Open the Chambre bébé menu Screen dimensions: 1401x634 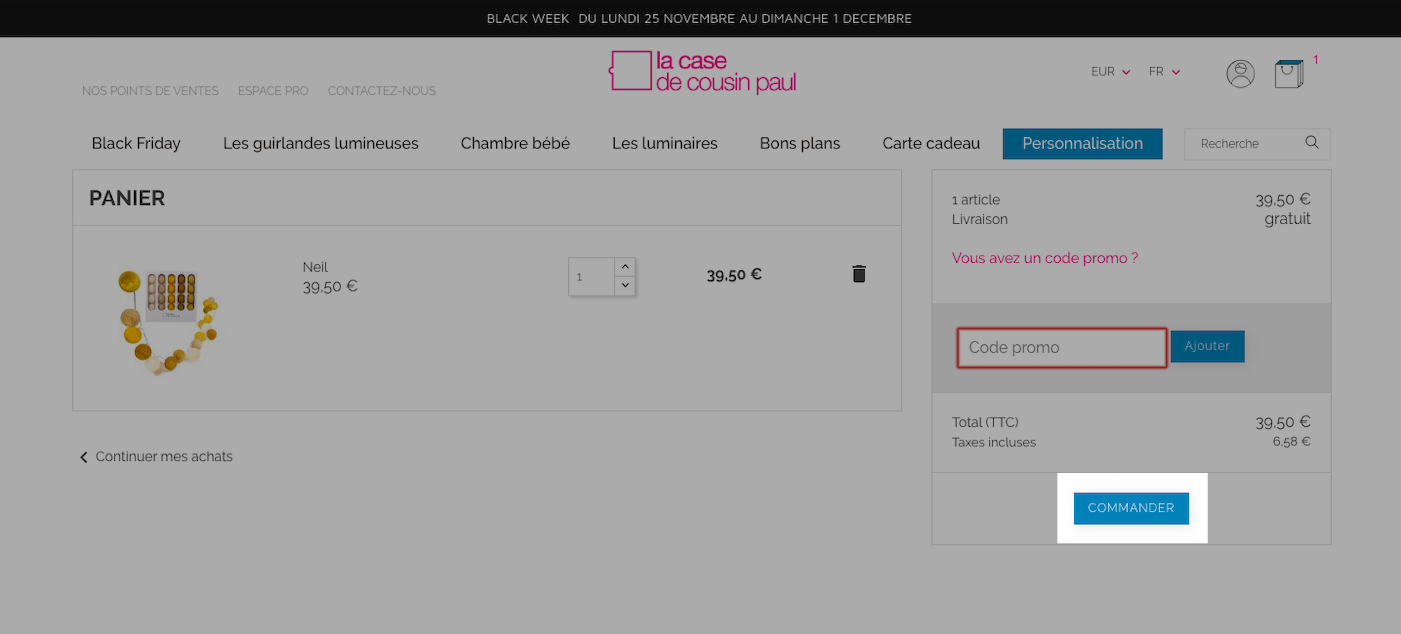click(x=515, y=143)
